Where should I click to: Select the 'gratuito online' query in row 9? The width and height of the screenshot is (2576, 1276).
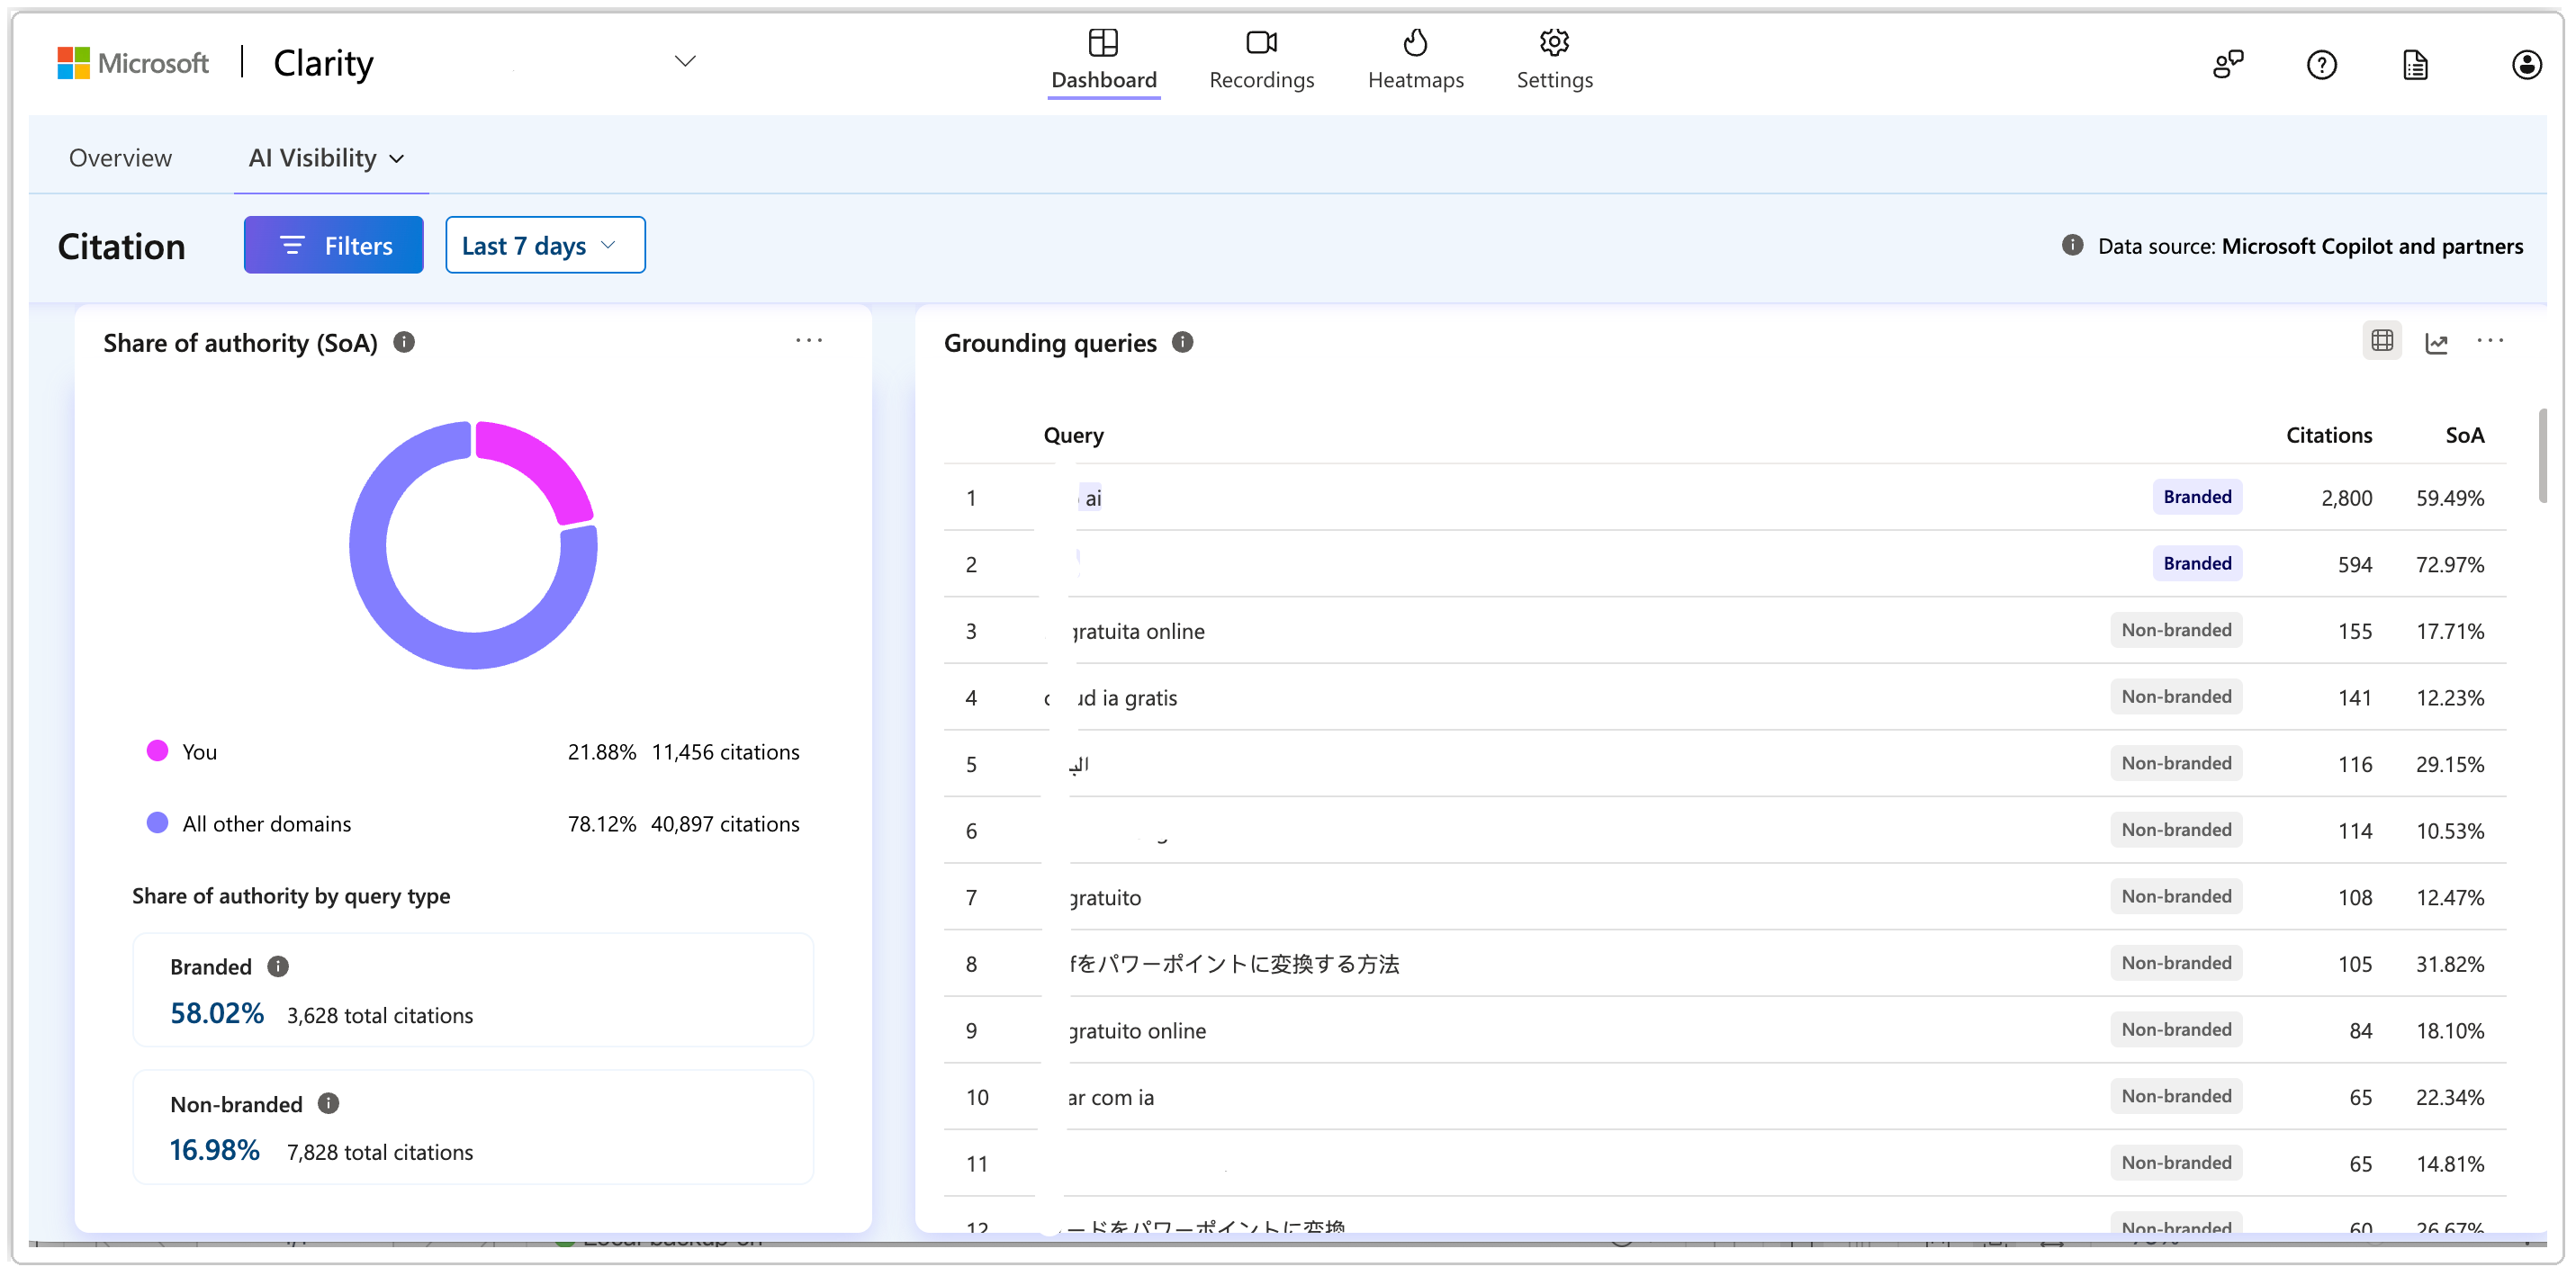(x=1724, y=1030)
